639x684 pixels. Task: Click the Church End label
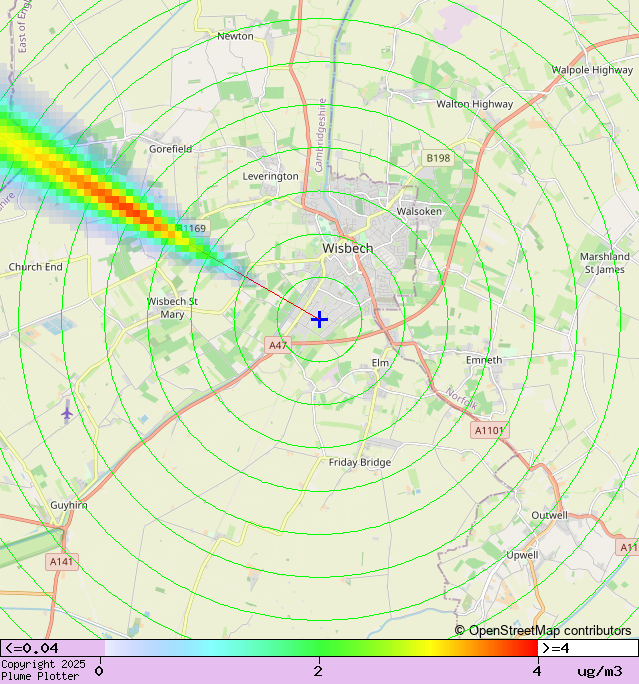(x=36, y=267)
